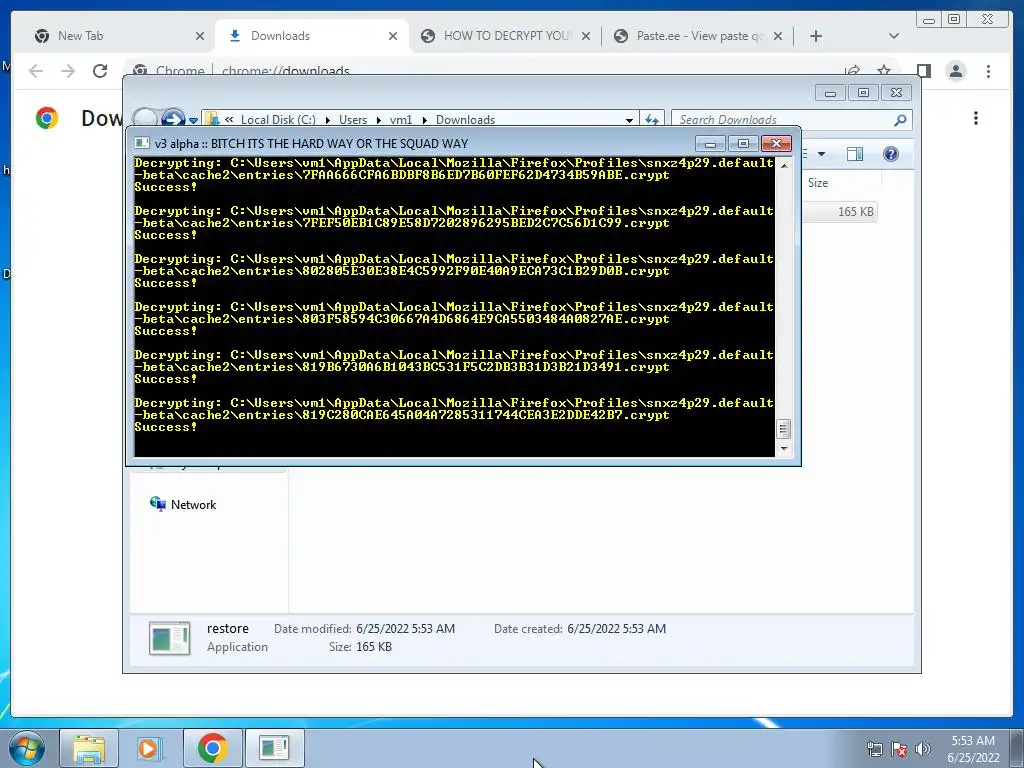Viewport: 1024px width, 768px height.
Task: Open a new Chrome tab with plus button
Action: pyautogui.click(x=816, y=37)
